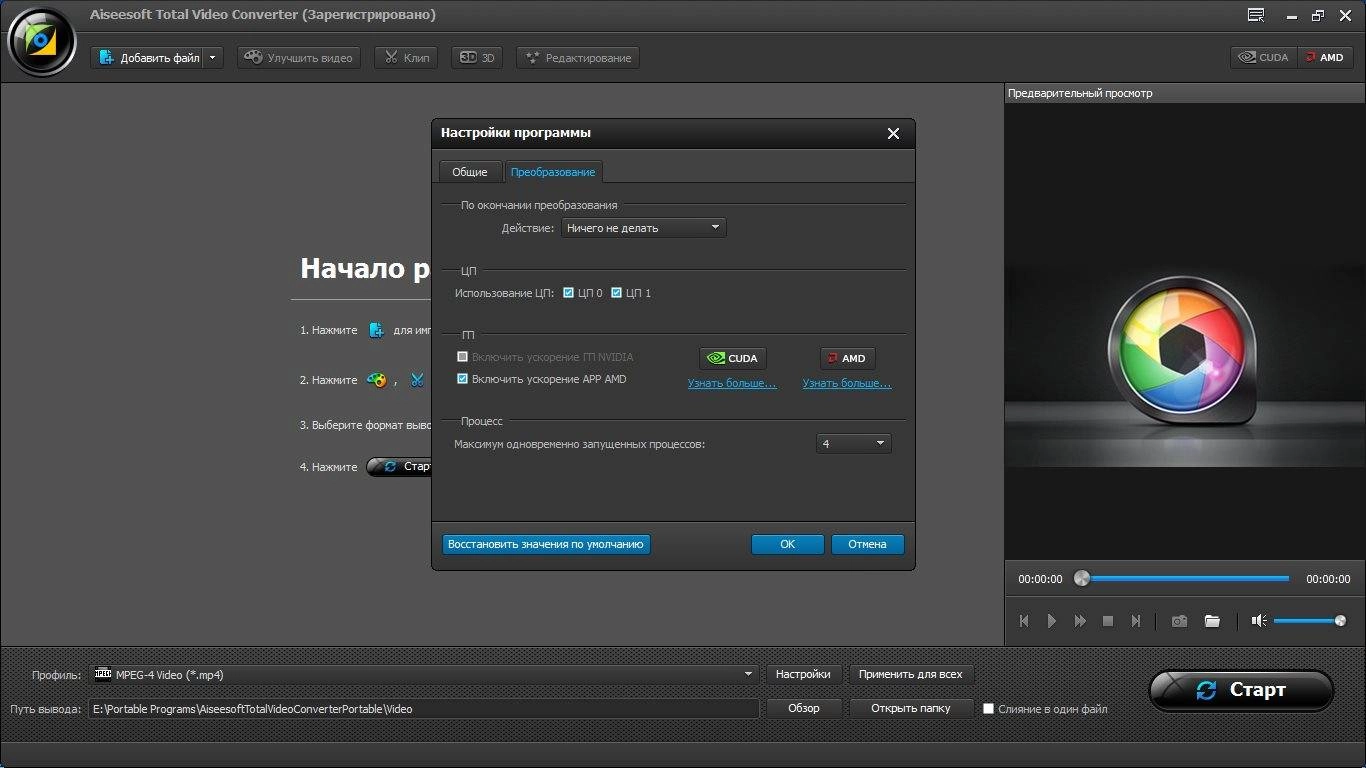Open the 3D settings tool
1366x768 pixels.
click(477, 58)
